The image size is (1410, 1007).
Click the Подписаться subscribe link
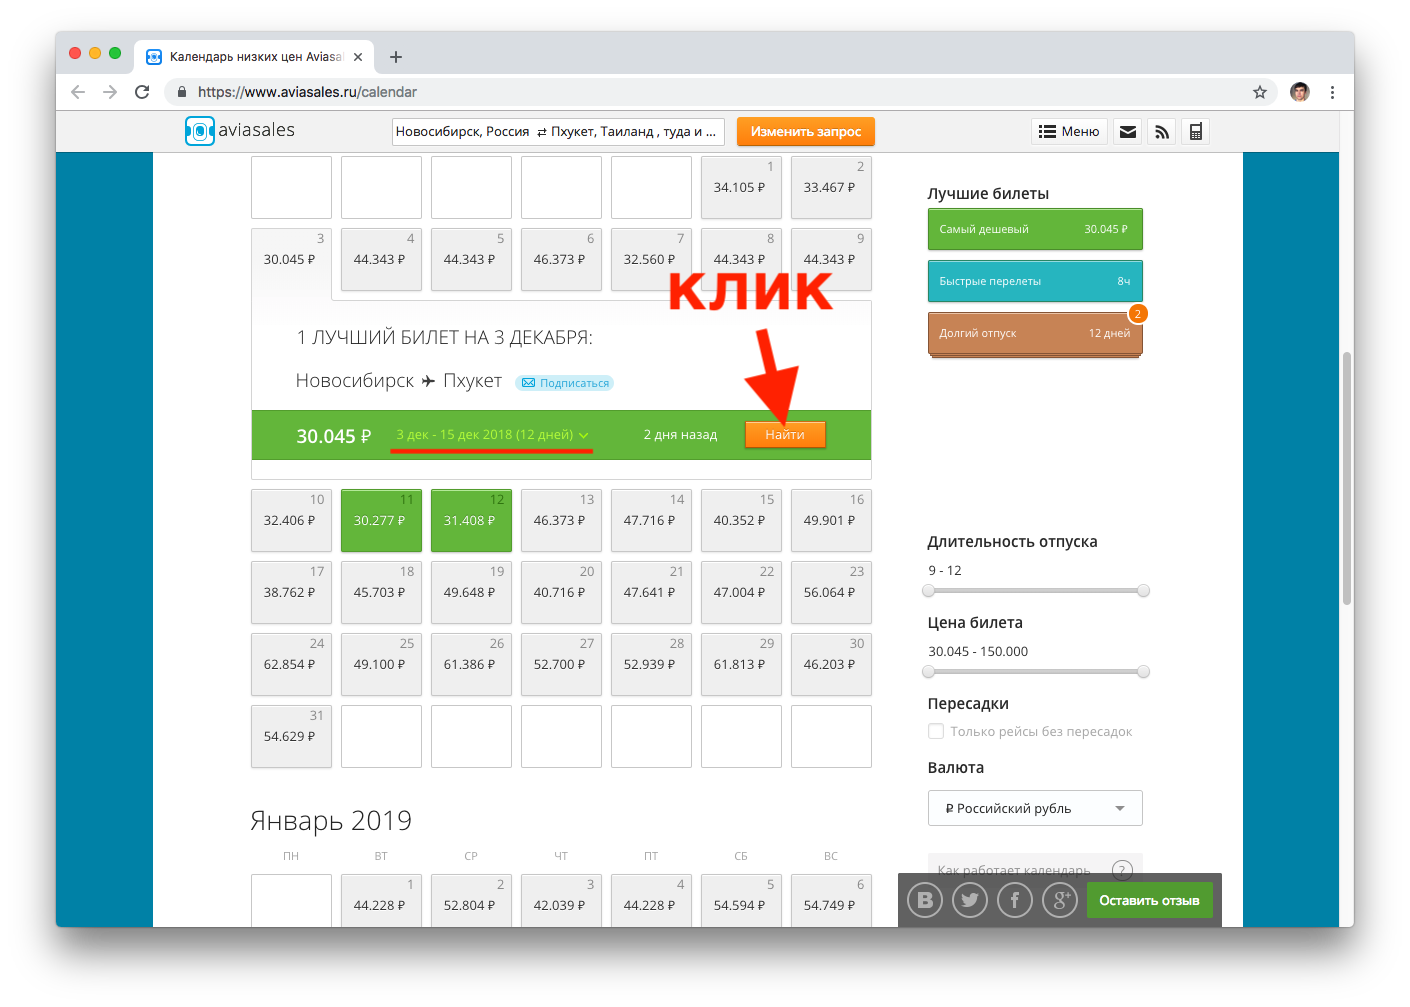pyautogui.click(x=565, y=383)
